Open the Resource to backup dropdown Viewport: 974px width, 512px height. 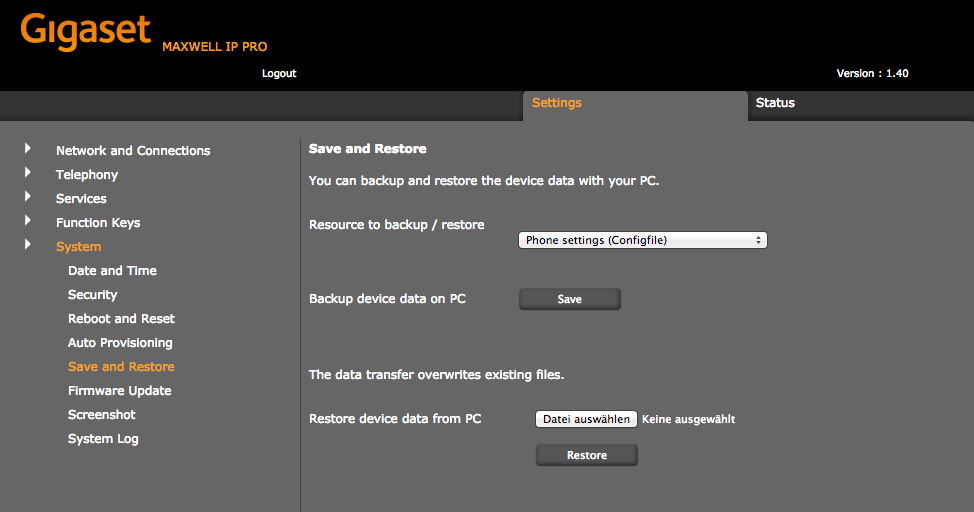643,240
